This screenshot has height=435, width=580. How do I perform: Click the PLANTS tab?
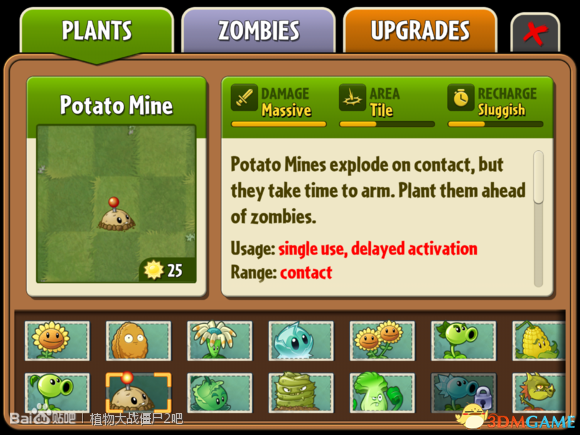click(97, 31)
